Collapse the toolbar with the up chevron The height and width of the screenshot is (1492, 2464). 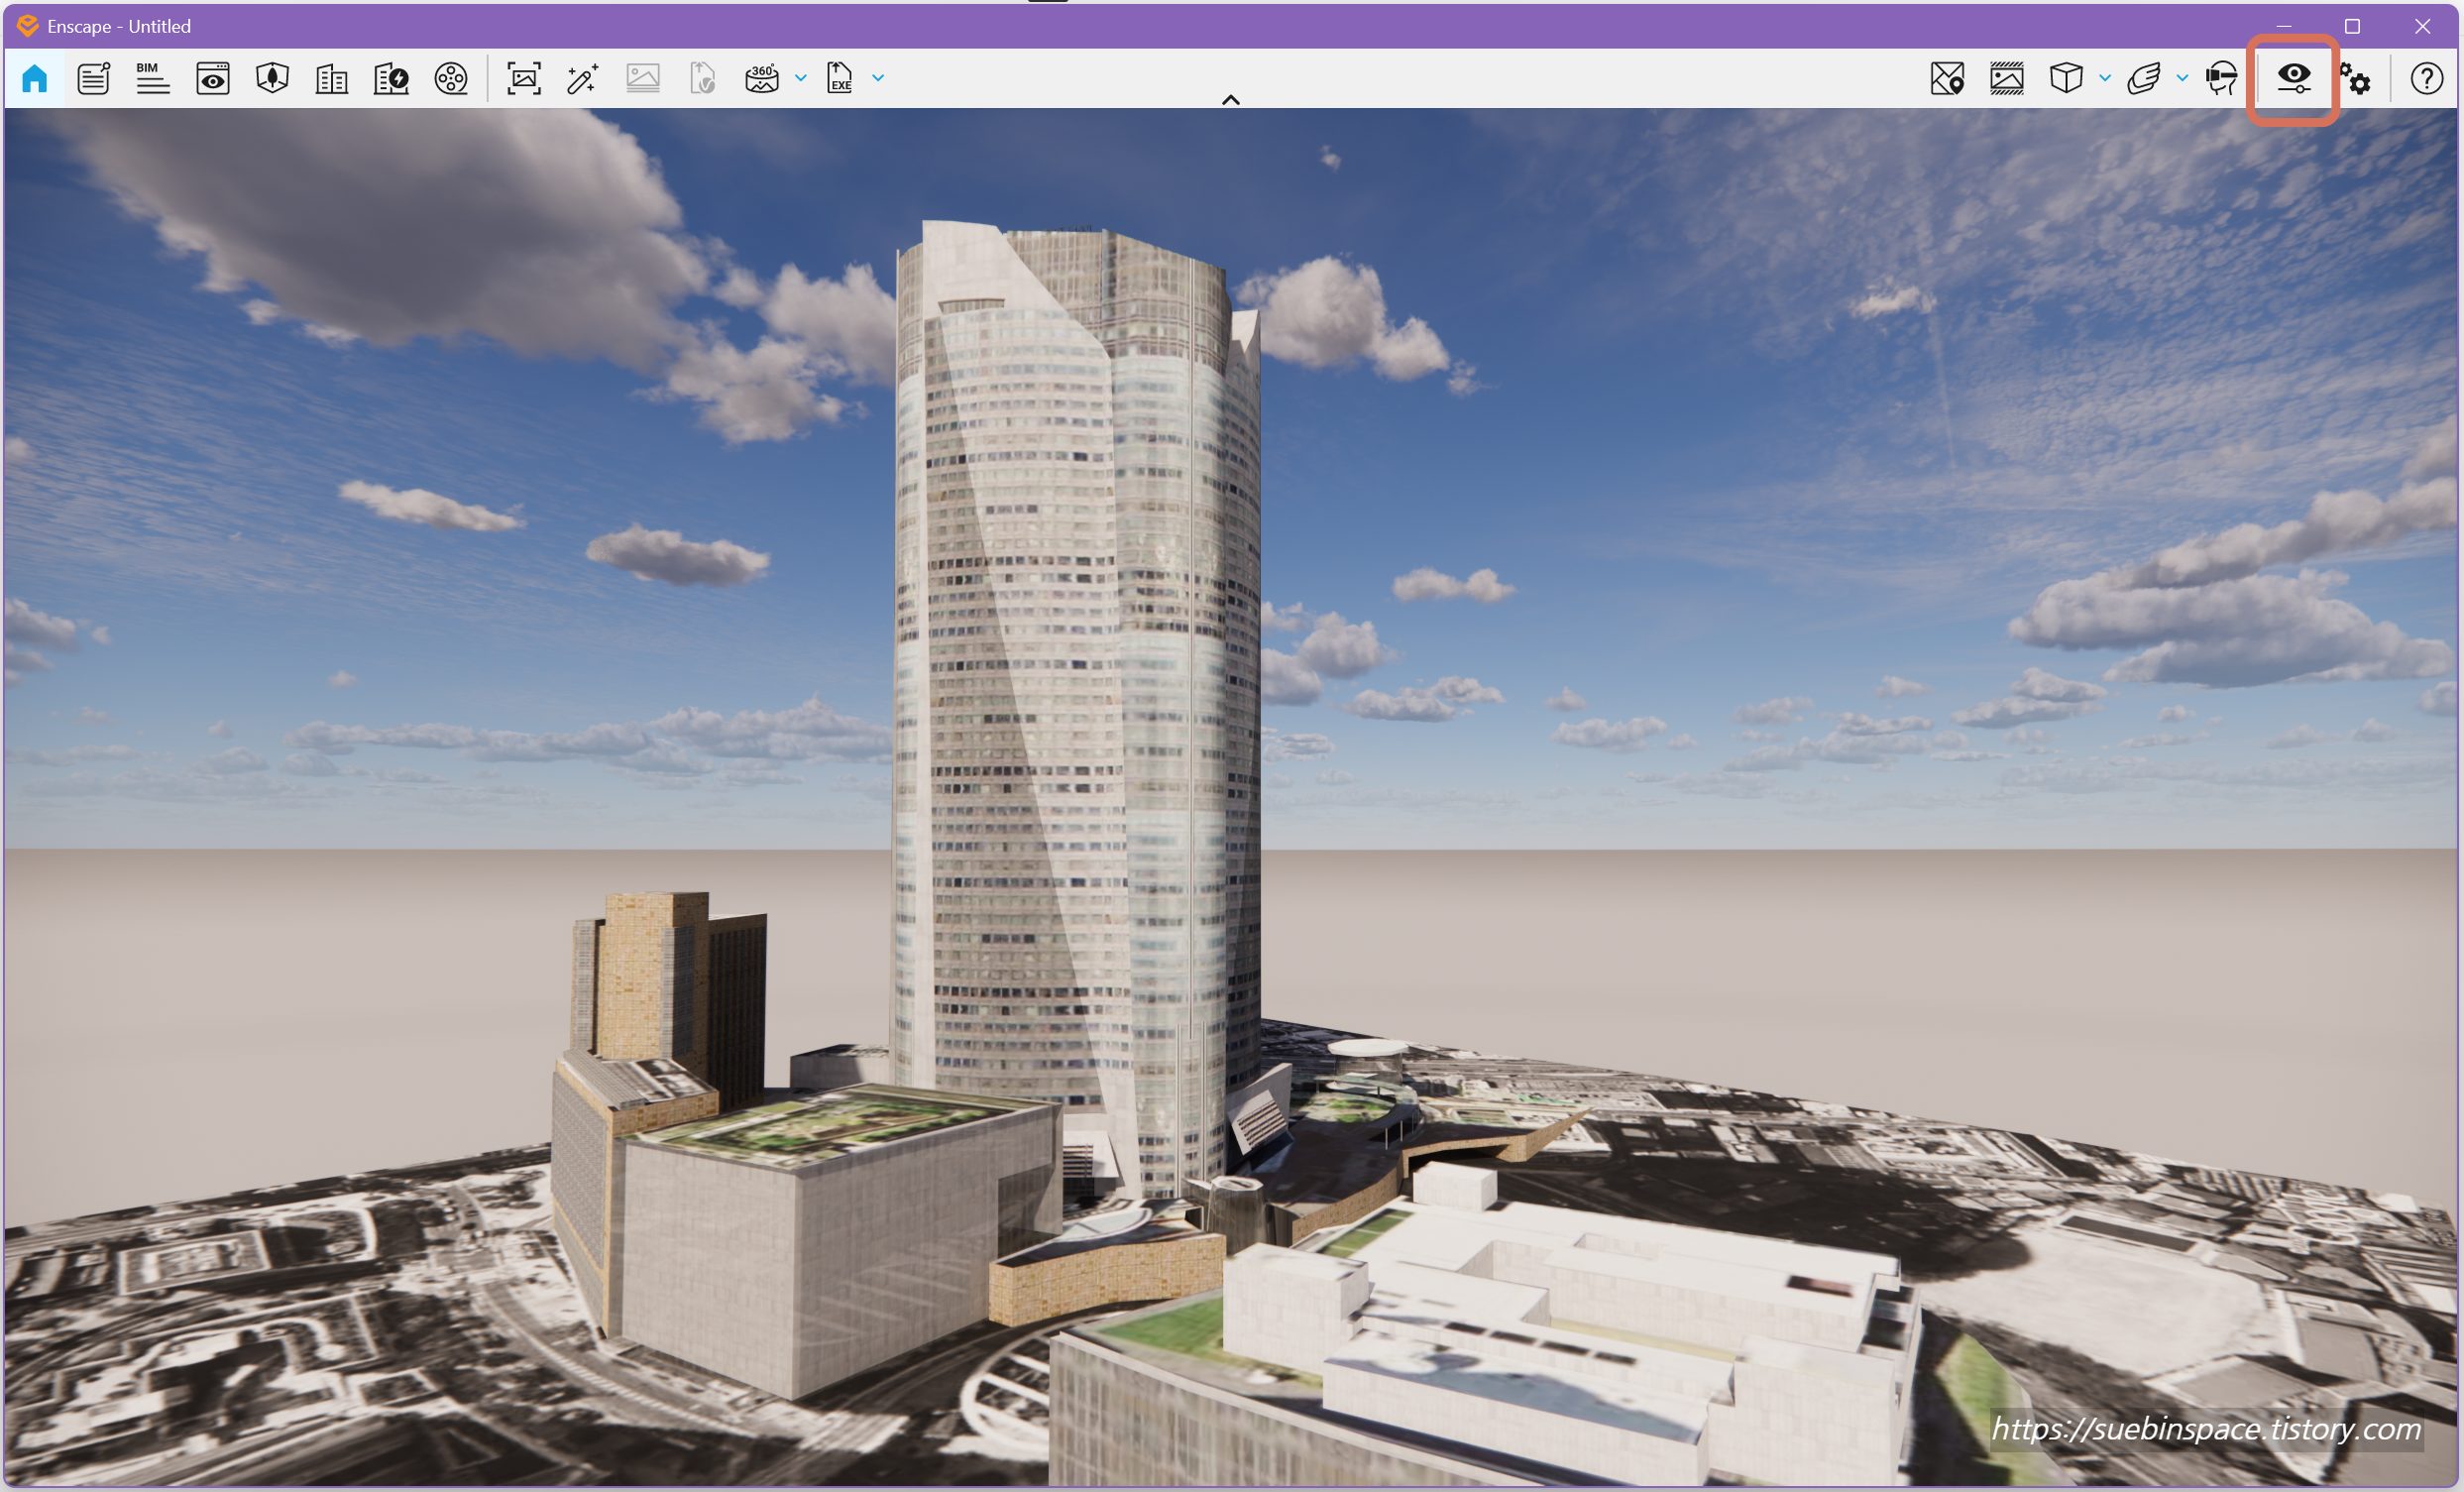pos(1231,99)
